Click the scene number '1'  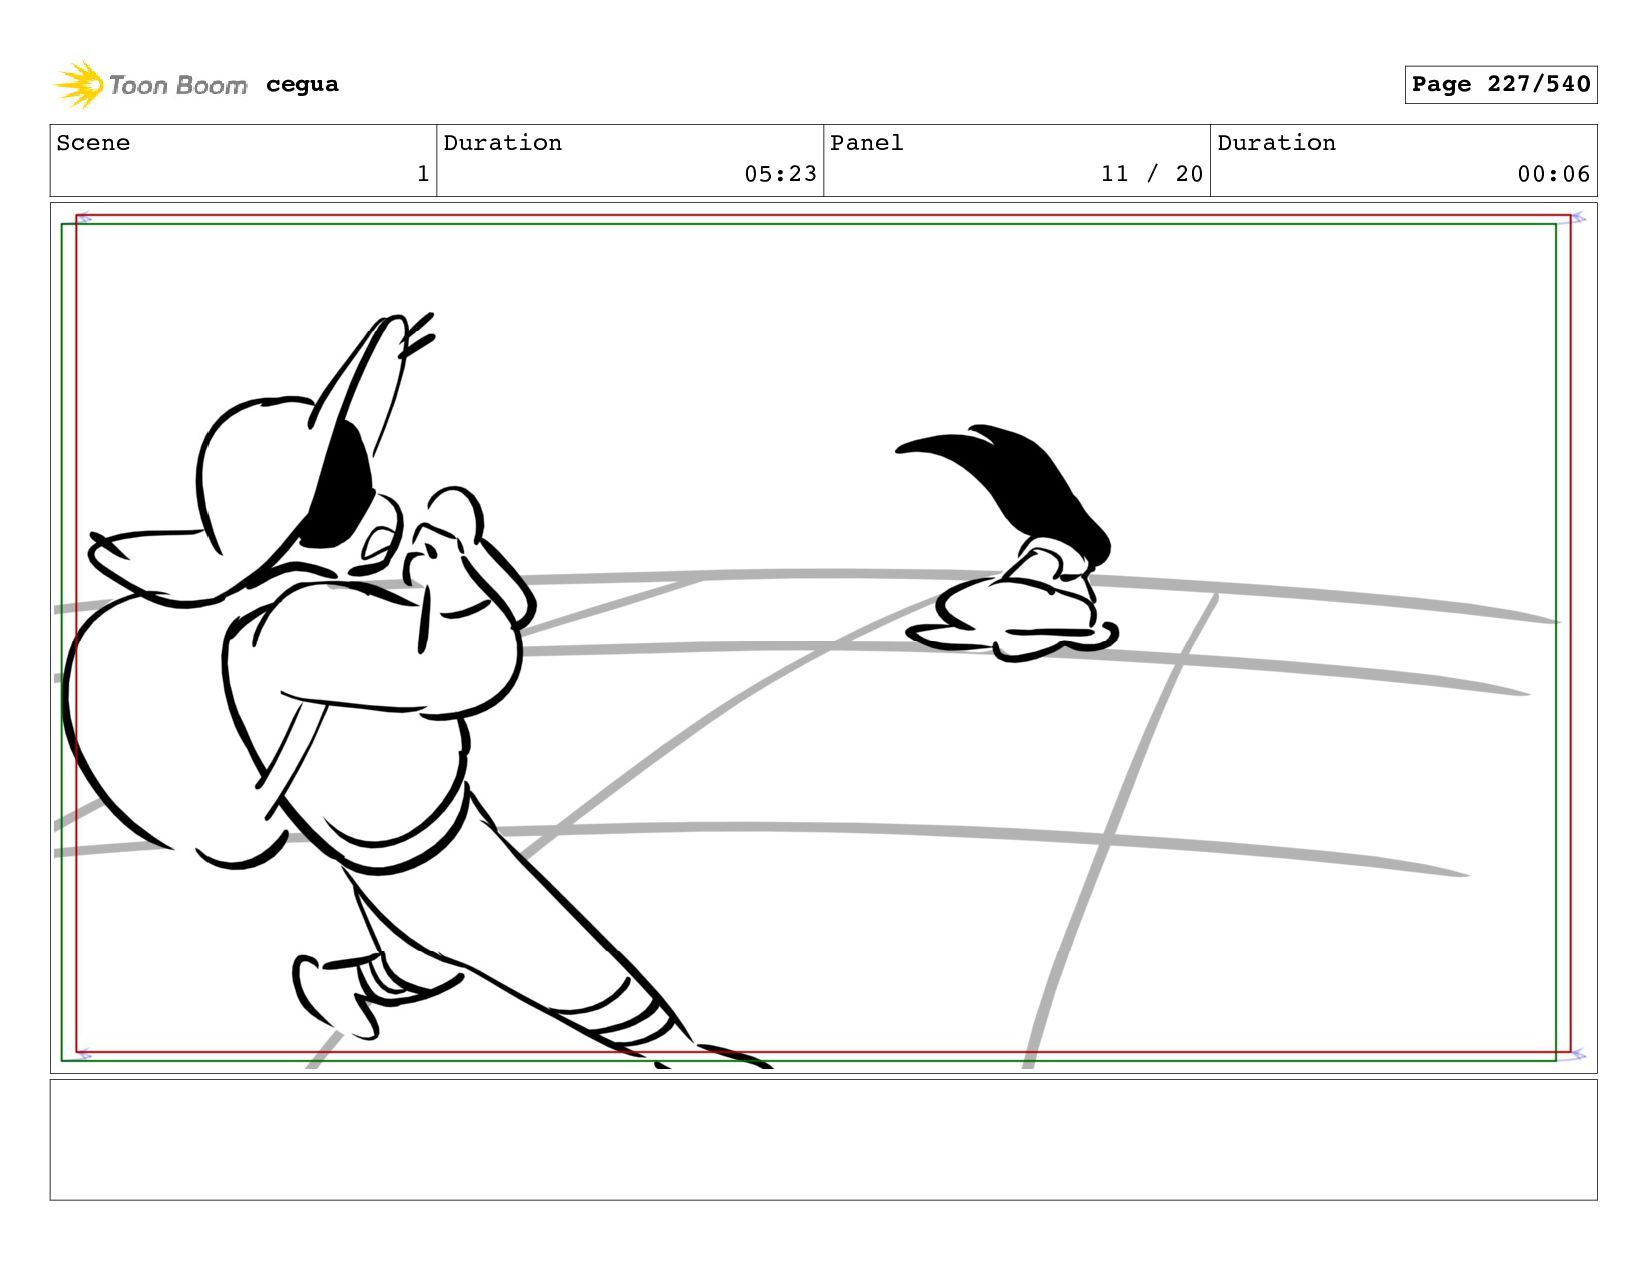[x=423, y=174]
